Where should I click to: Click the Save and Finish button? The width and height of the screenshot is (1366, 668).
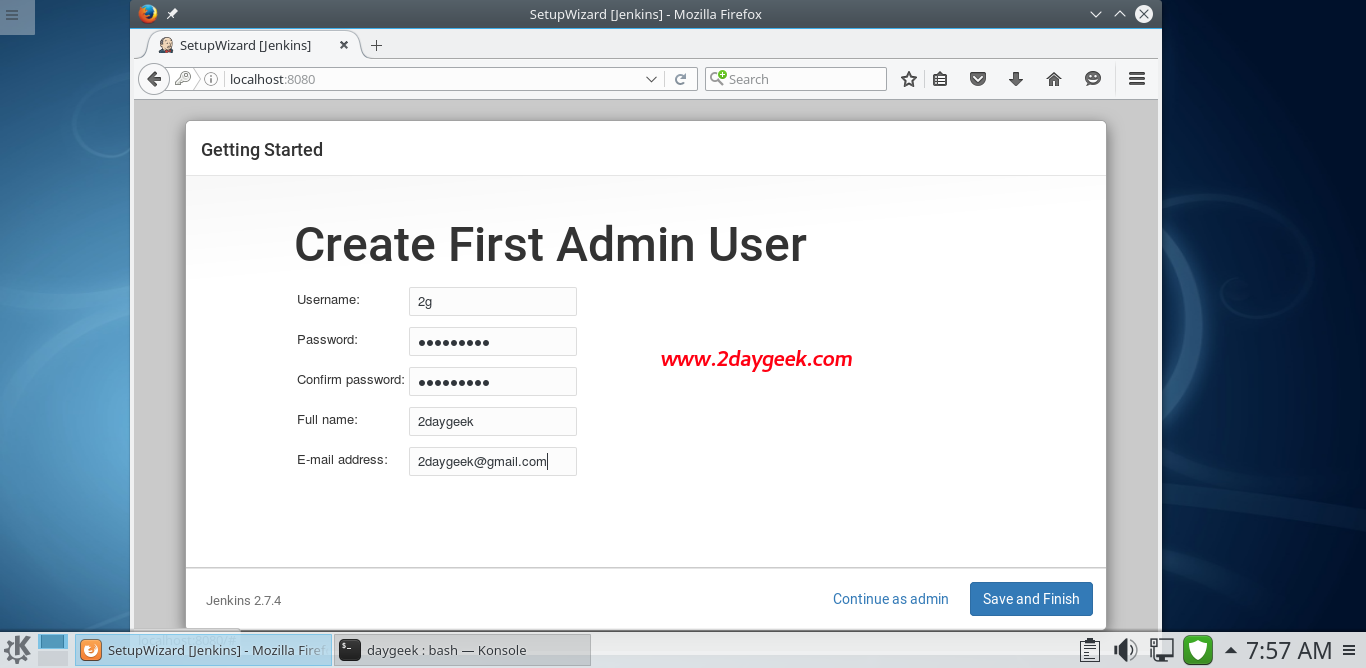[1031, 599]
